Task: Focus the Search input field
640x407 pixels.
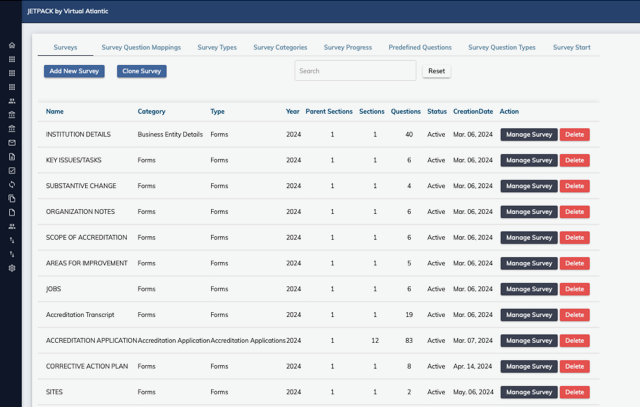Action: 355,71
